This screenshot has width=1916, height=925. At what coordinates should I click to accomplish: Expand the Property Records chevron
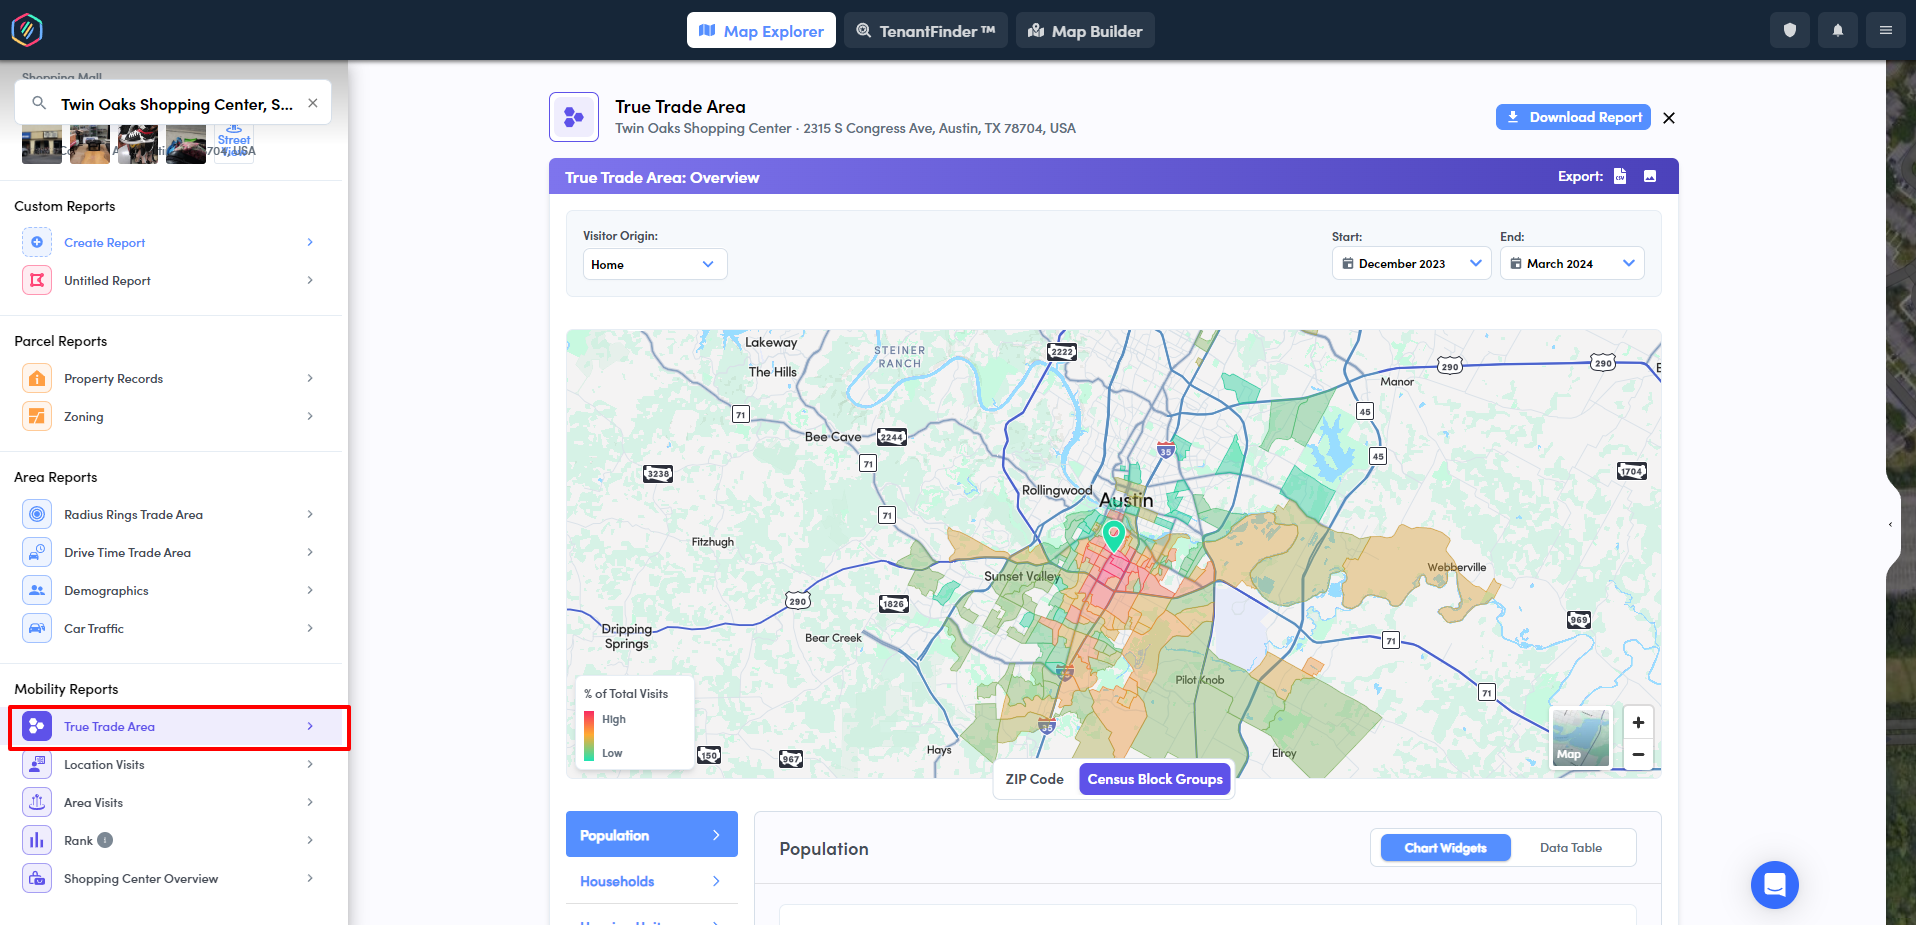point(310,378)
